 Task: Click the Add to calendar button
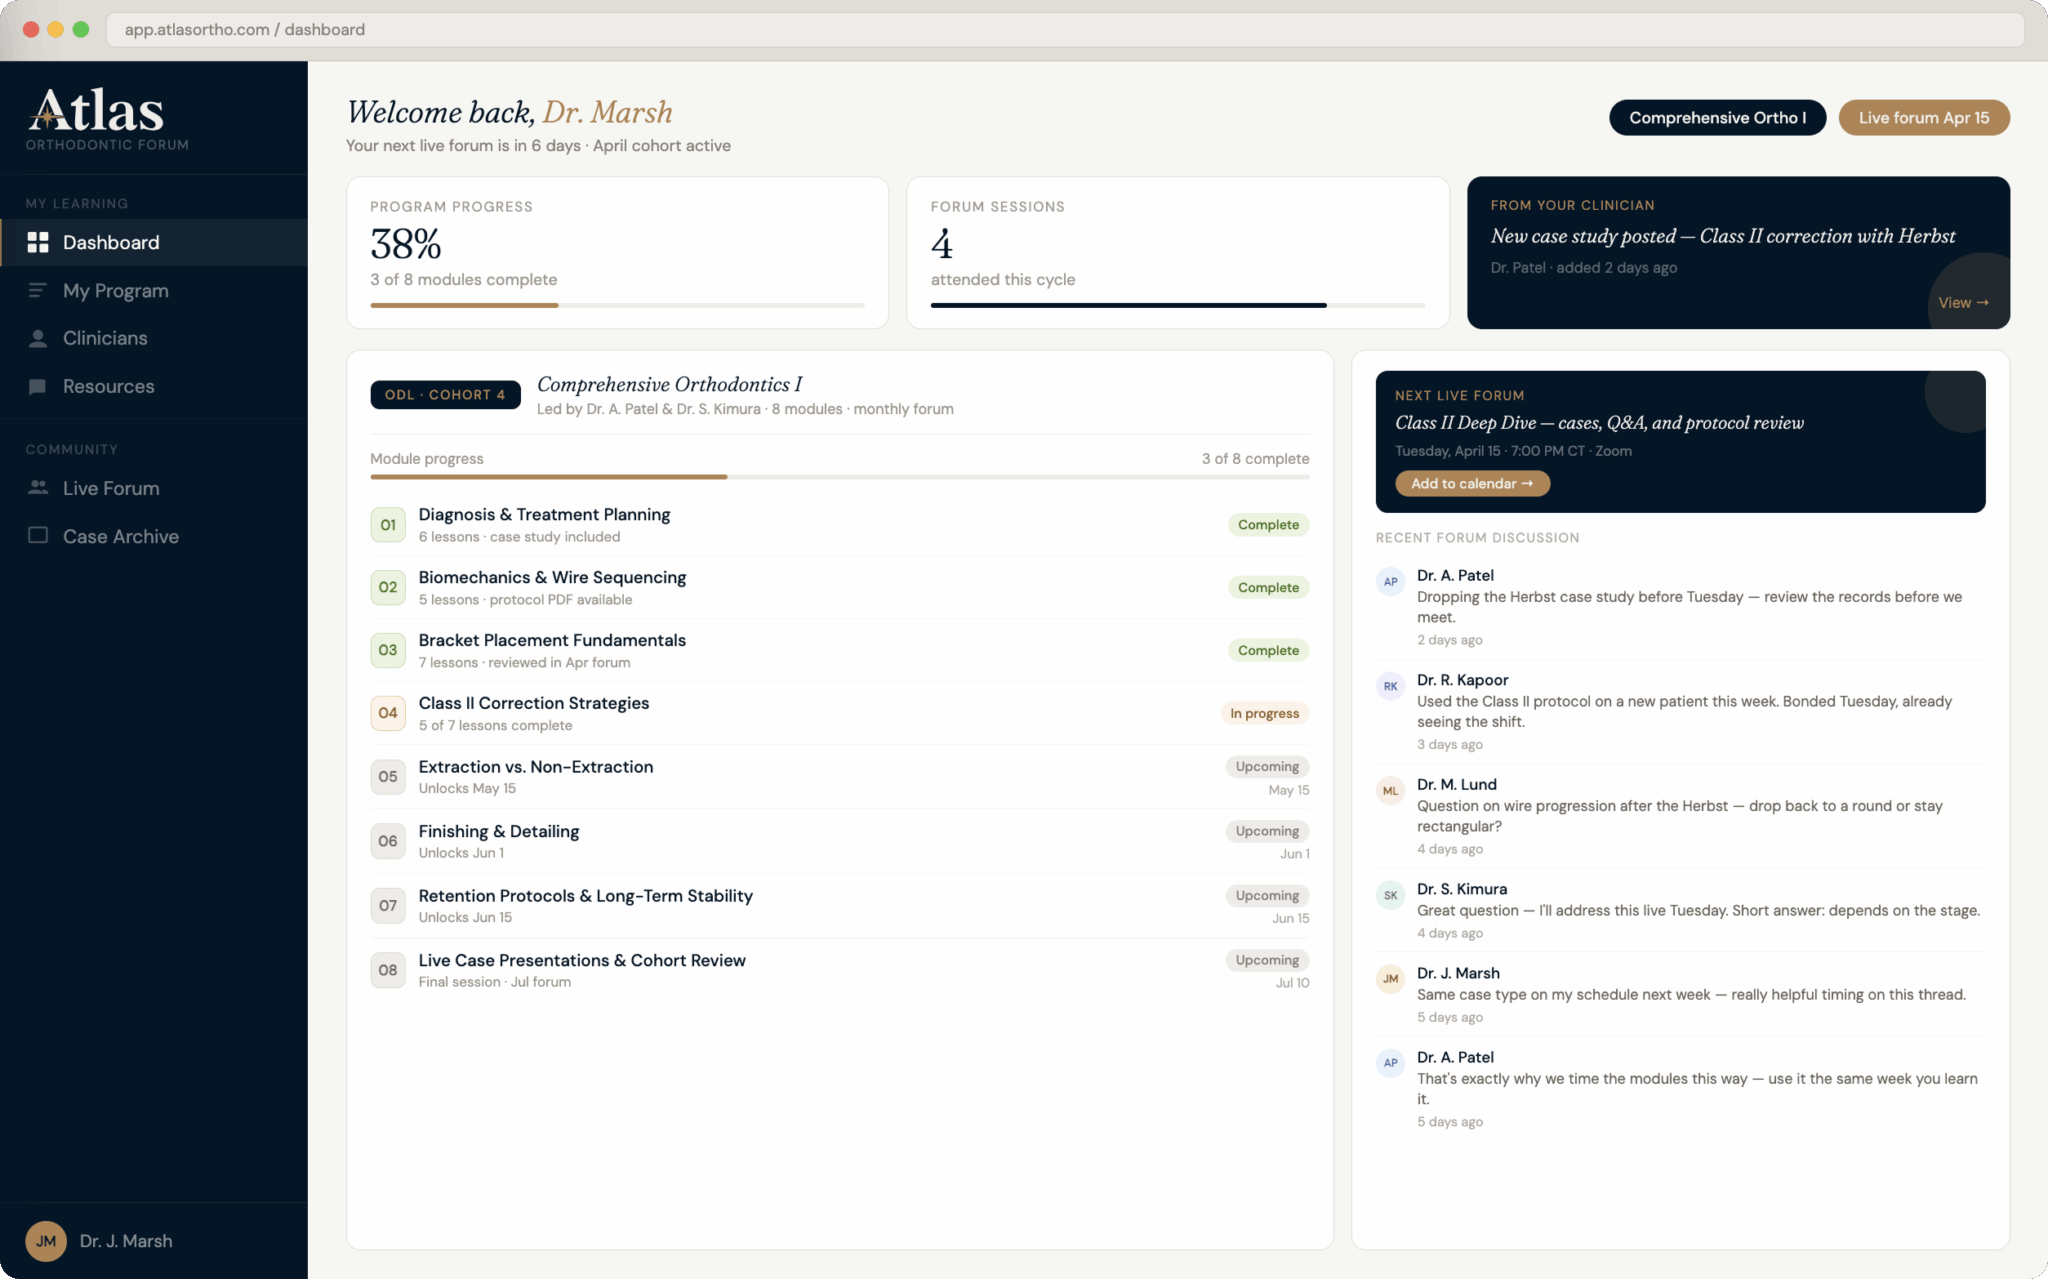1472,483
